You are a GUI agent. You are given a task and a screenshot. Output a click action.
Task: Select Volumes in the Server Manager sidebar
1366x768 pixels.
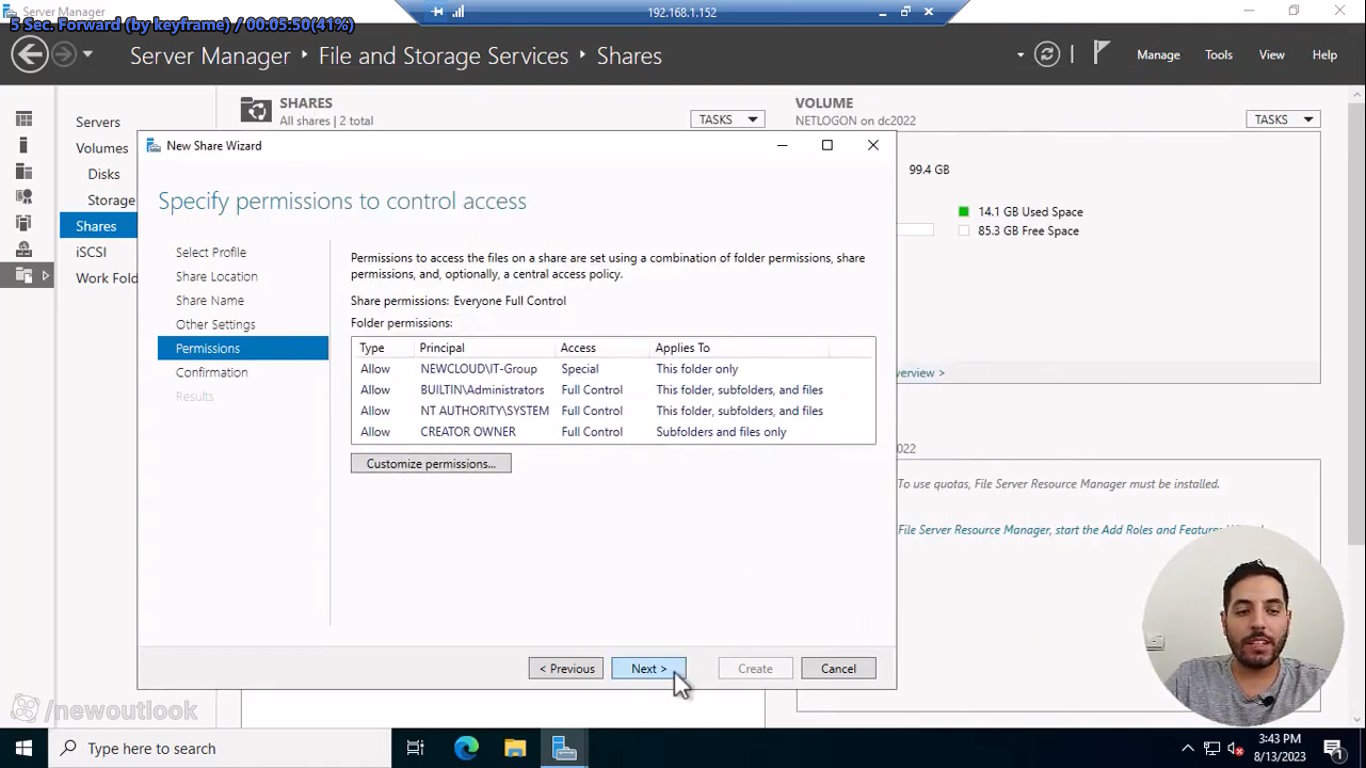tap(102, 148)
